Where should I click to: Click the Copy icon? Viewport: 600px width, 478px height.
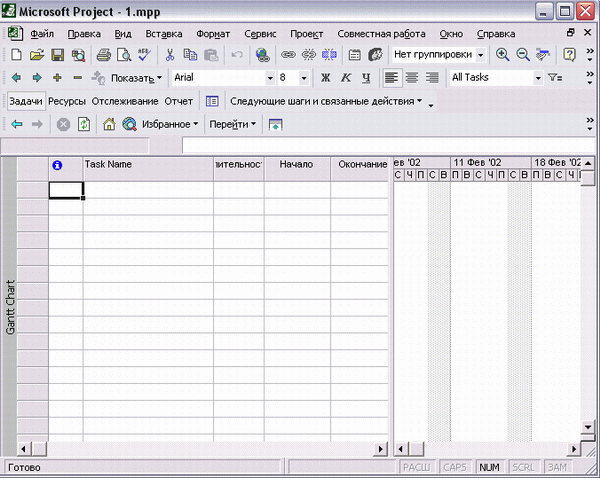tap(190, 55)
